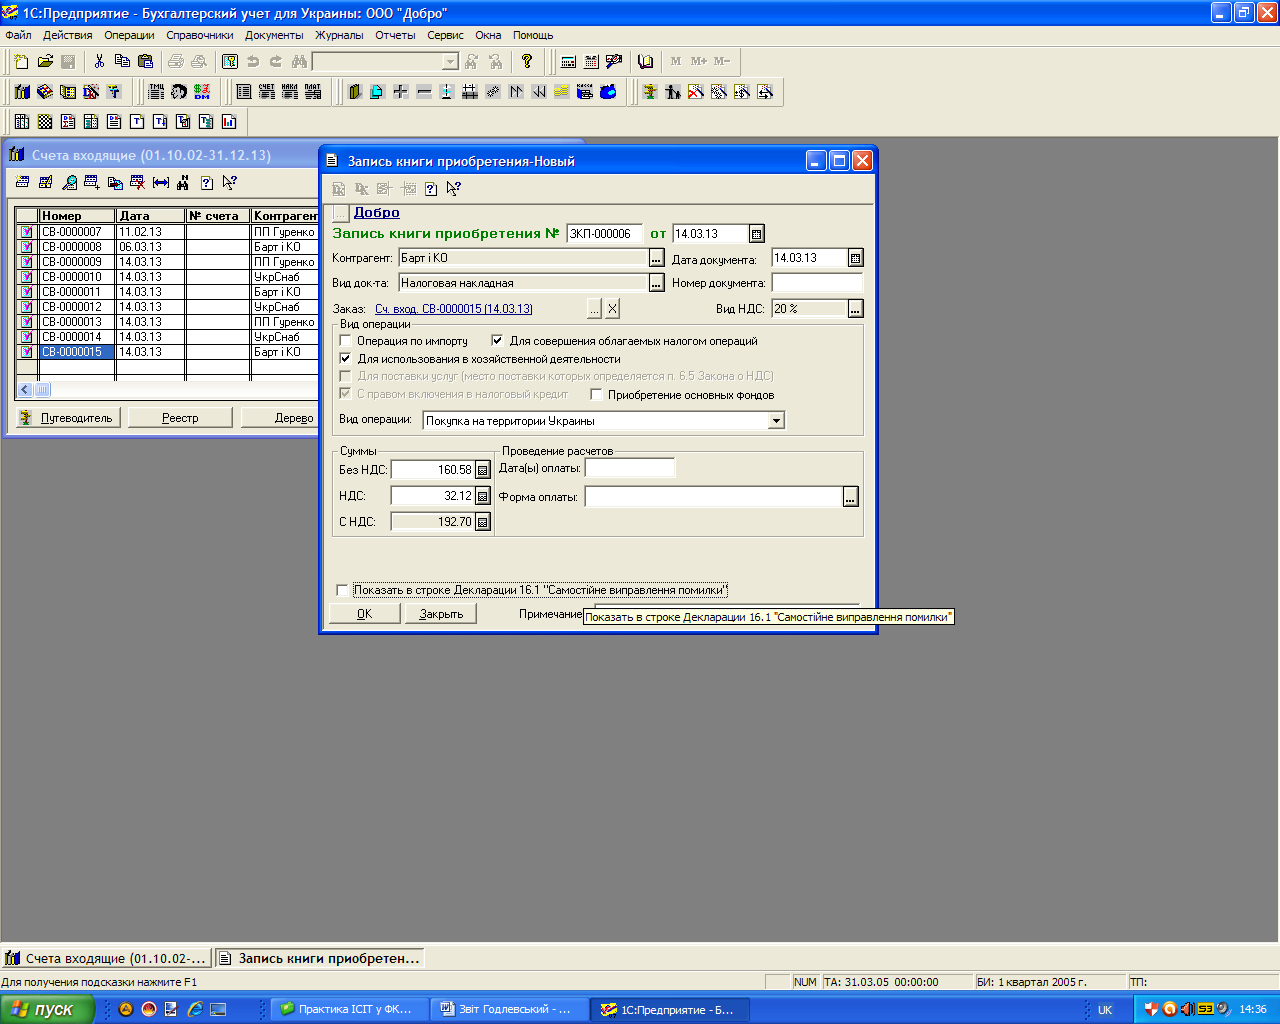Image resolution: width=1280 pixels, height=1024 pixels.
Task: Open calendar picker next to record date 14.03.13
Action: click(x=757, y=234)
